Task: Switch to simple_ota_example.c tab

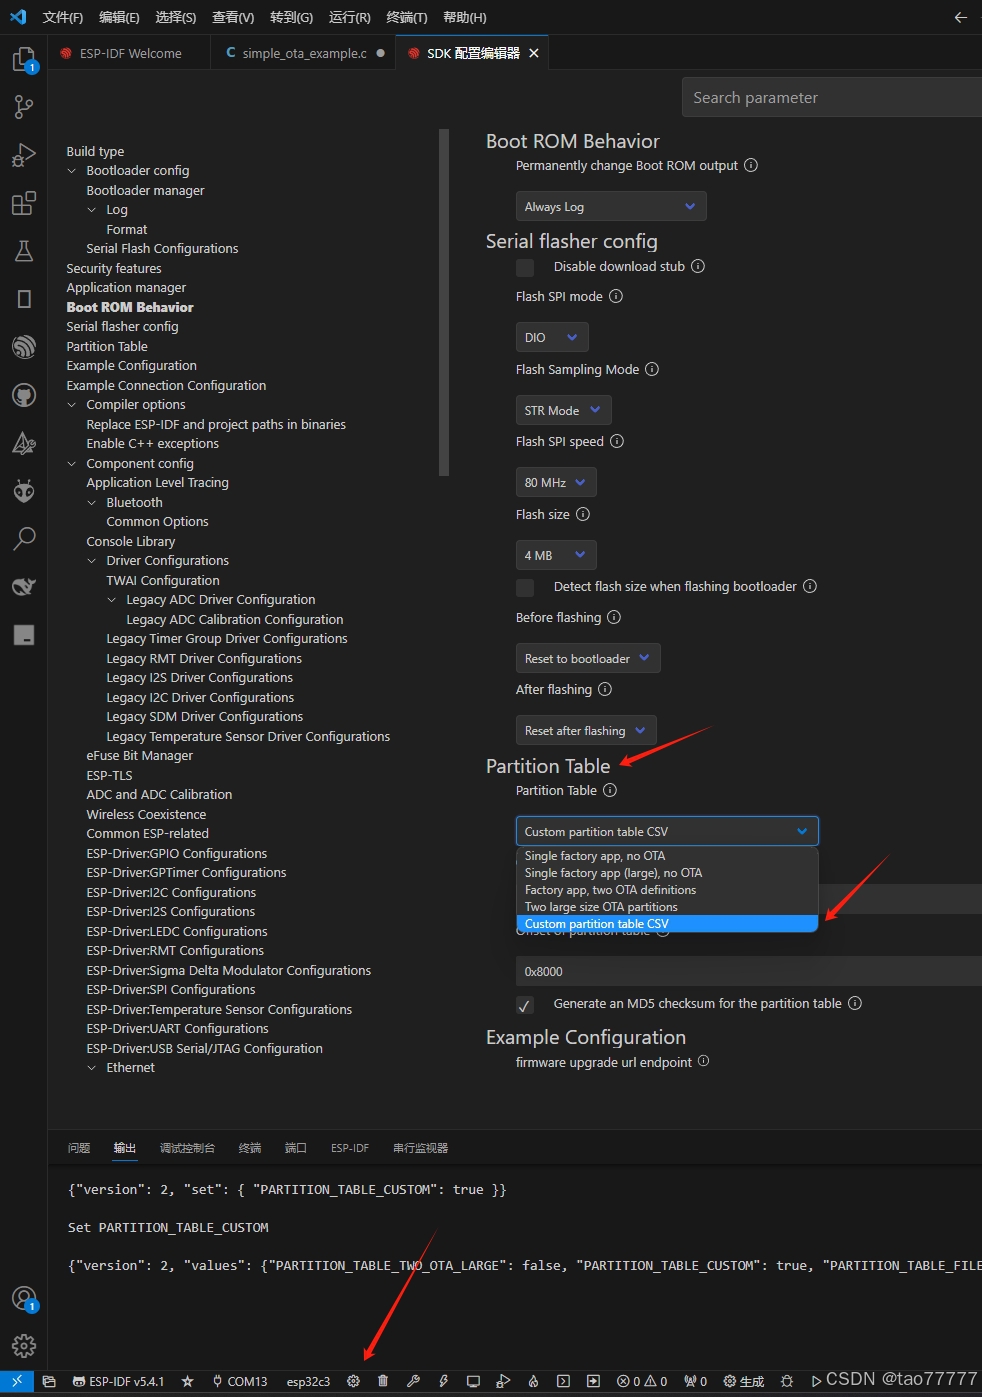Action: (304, 53)
